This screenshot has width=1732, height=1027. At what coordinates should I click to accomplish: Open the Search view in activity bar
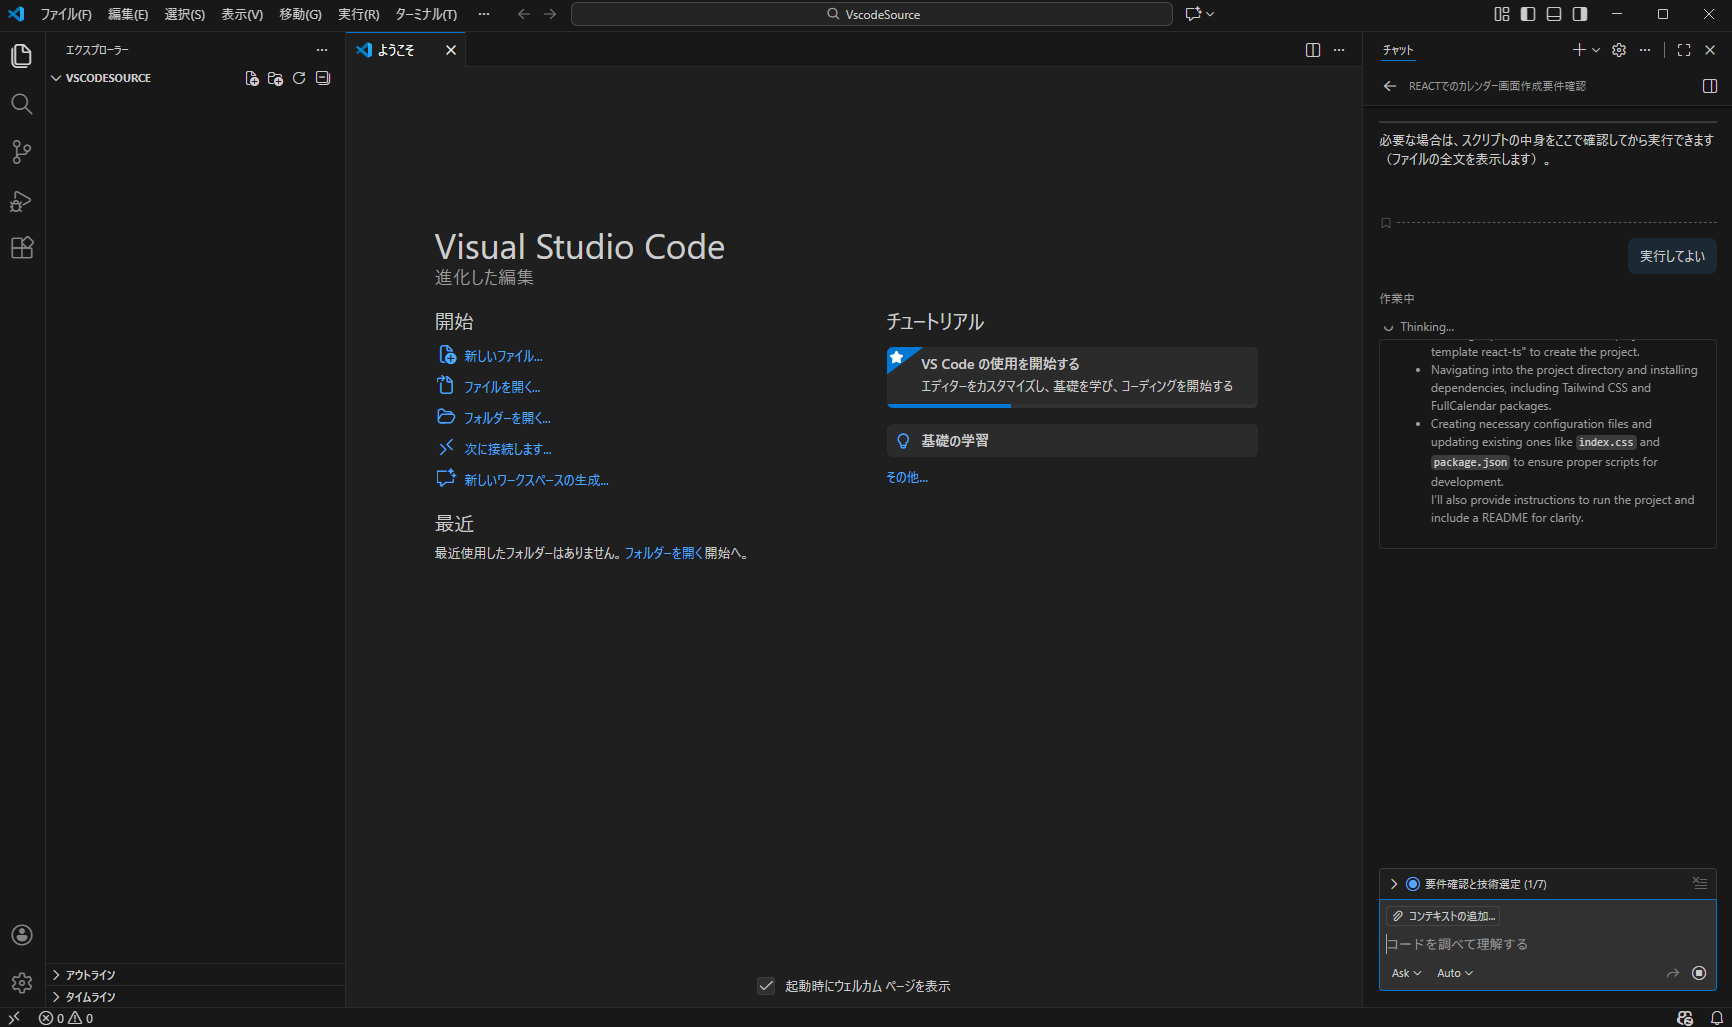[21, 104]
